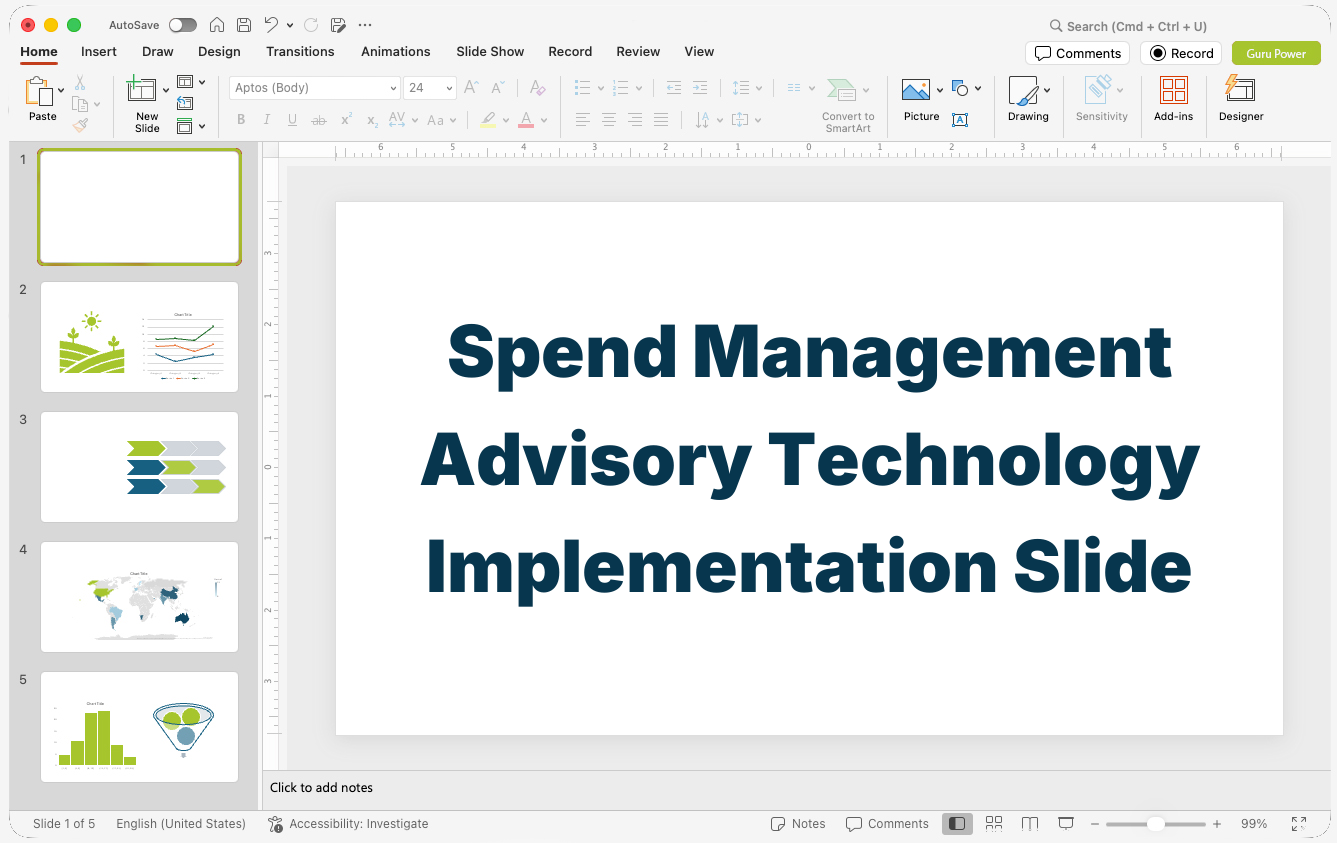Open the Insert tab

pos(99,51)
